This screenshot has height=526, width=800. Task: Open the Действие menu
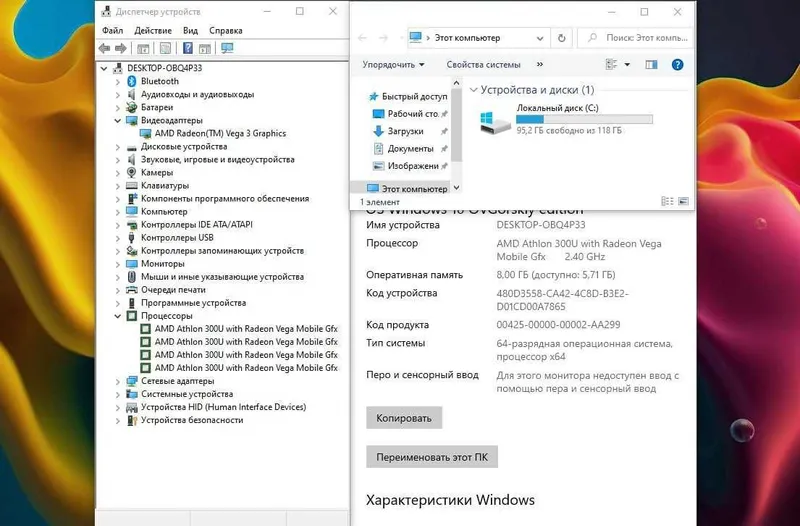(x=153, y=31)
